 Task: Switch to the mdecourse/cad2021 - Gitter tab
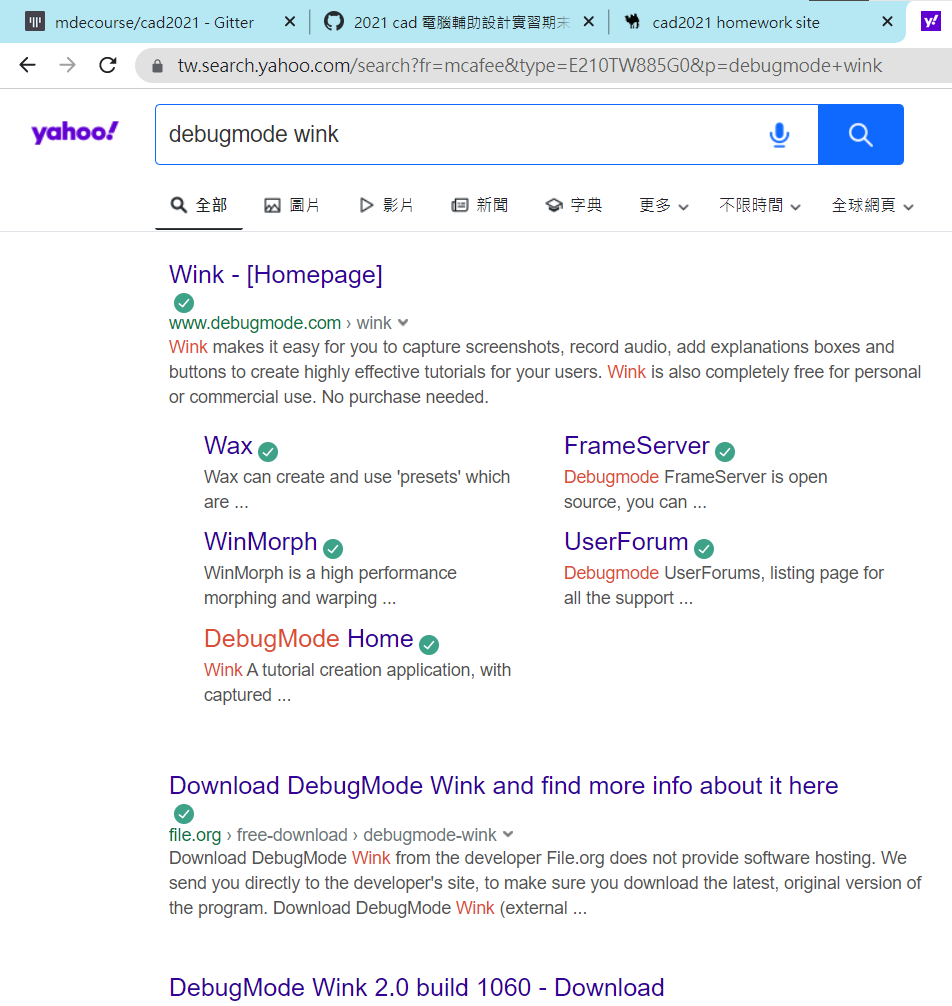click(155, 22)
